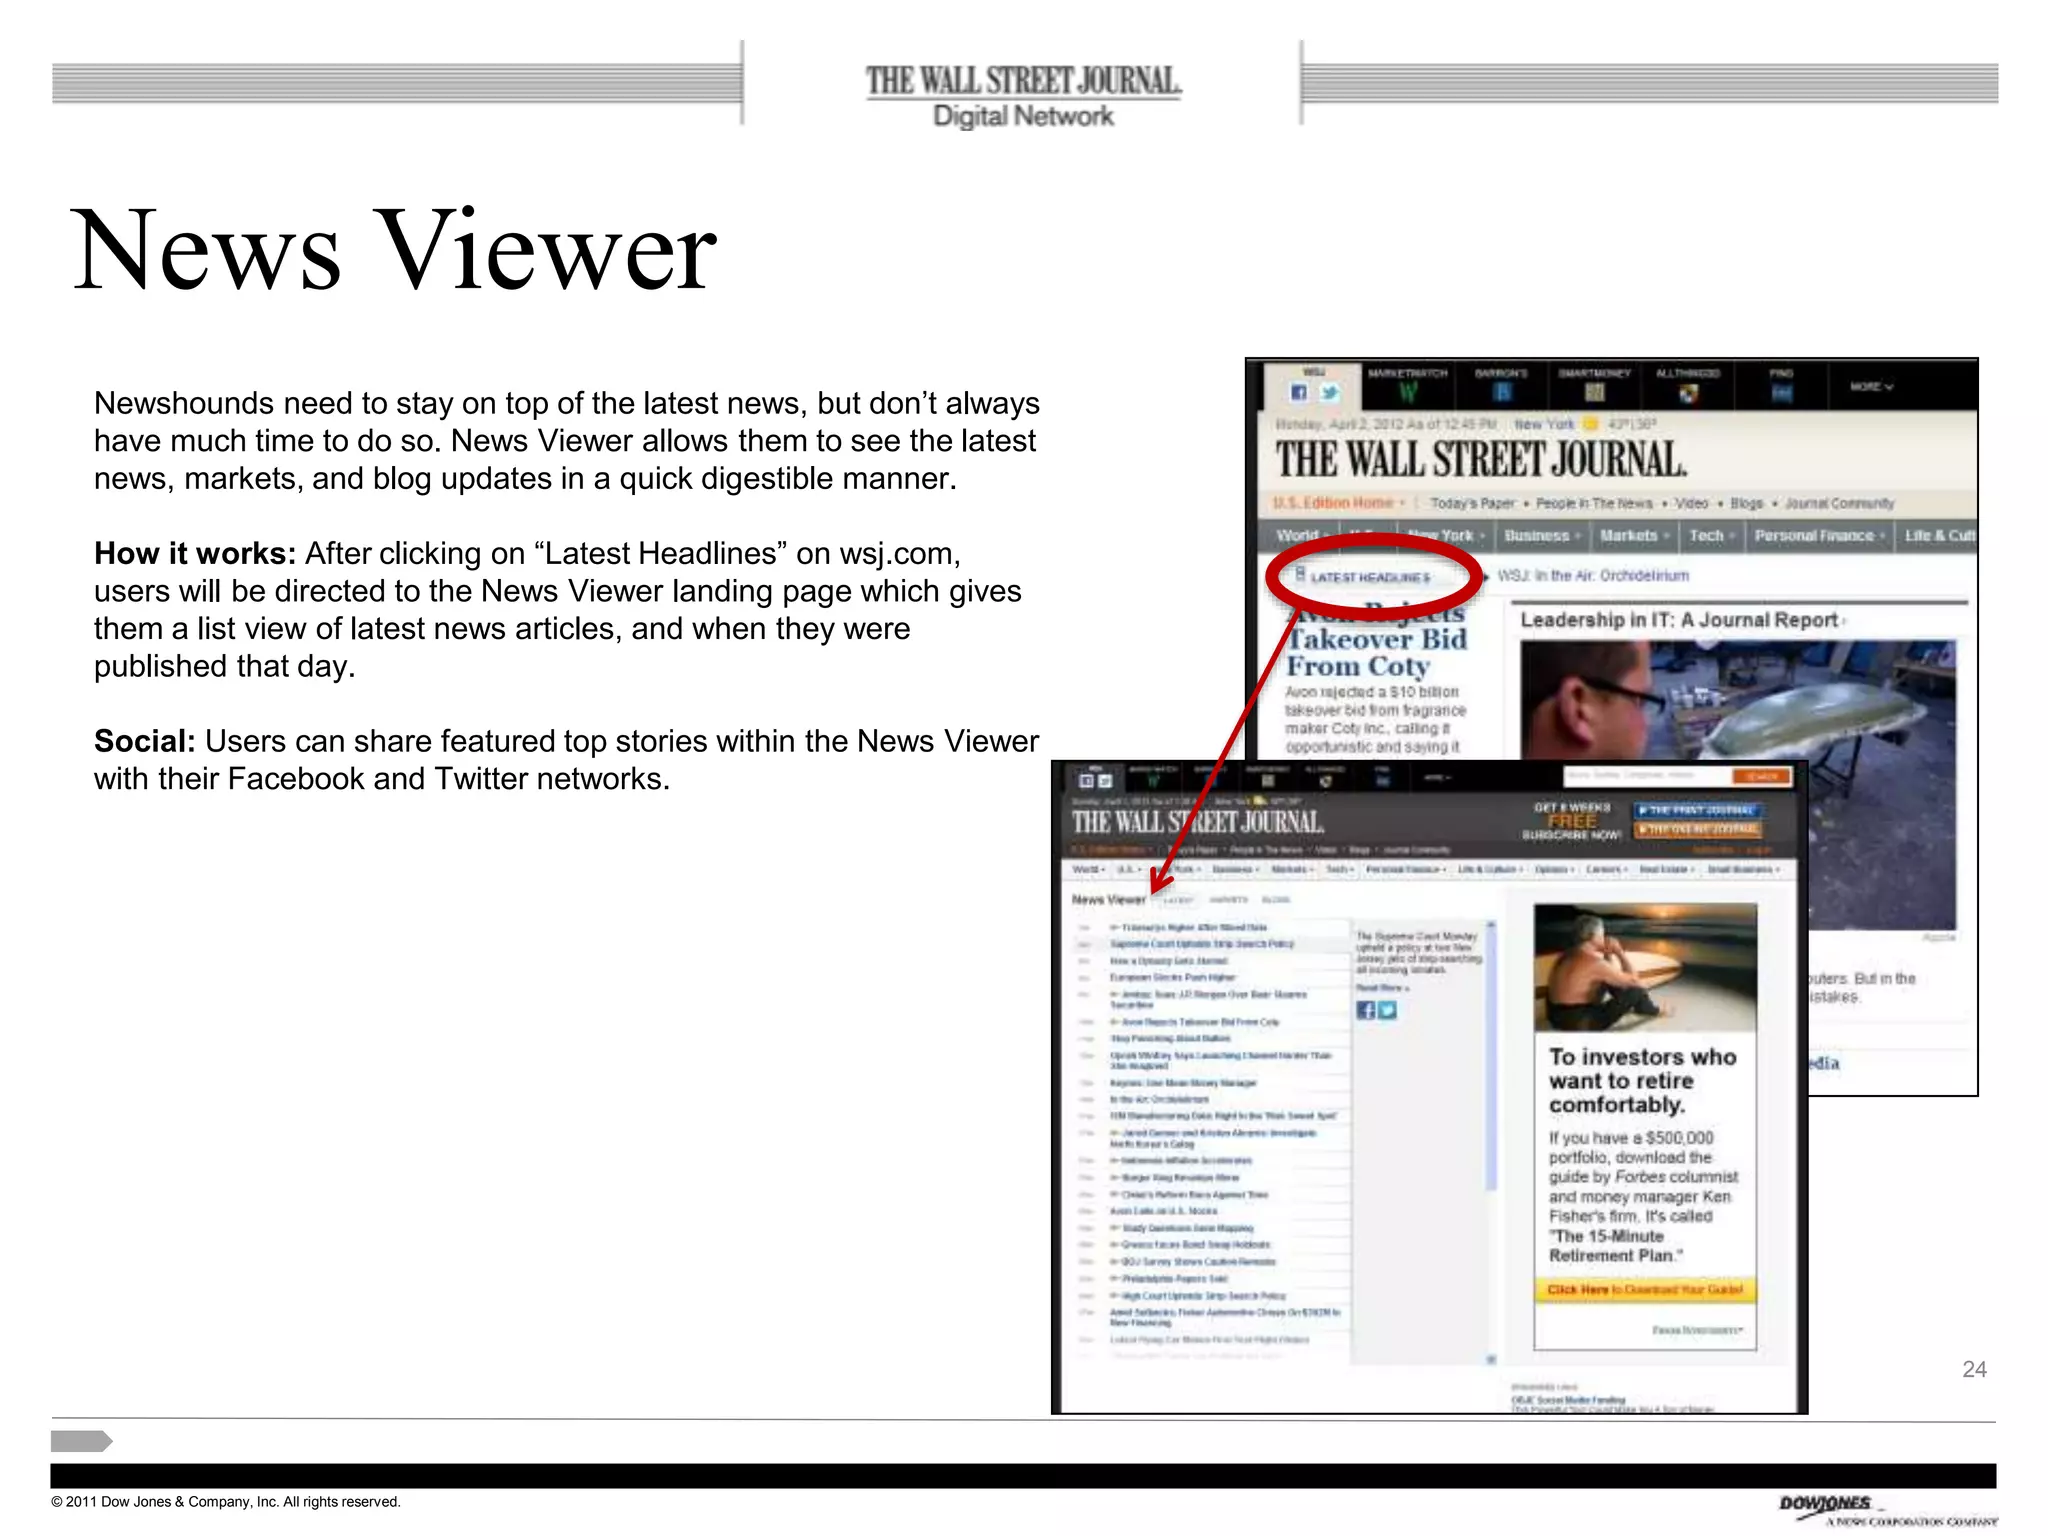
Task: Click scroll-down arrow of News Viewer preview pane
Action: pyautogui.click(x=1490, y=1359)
